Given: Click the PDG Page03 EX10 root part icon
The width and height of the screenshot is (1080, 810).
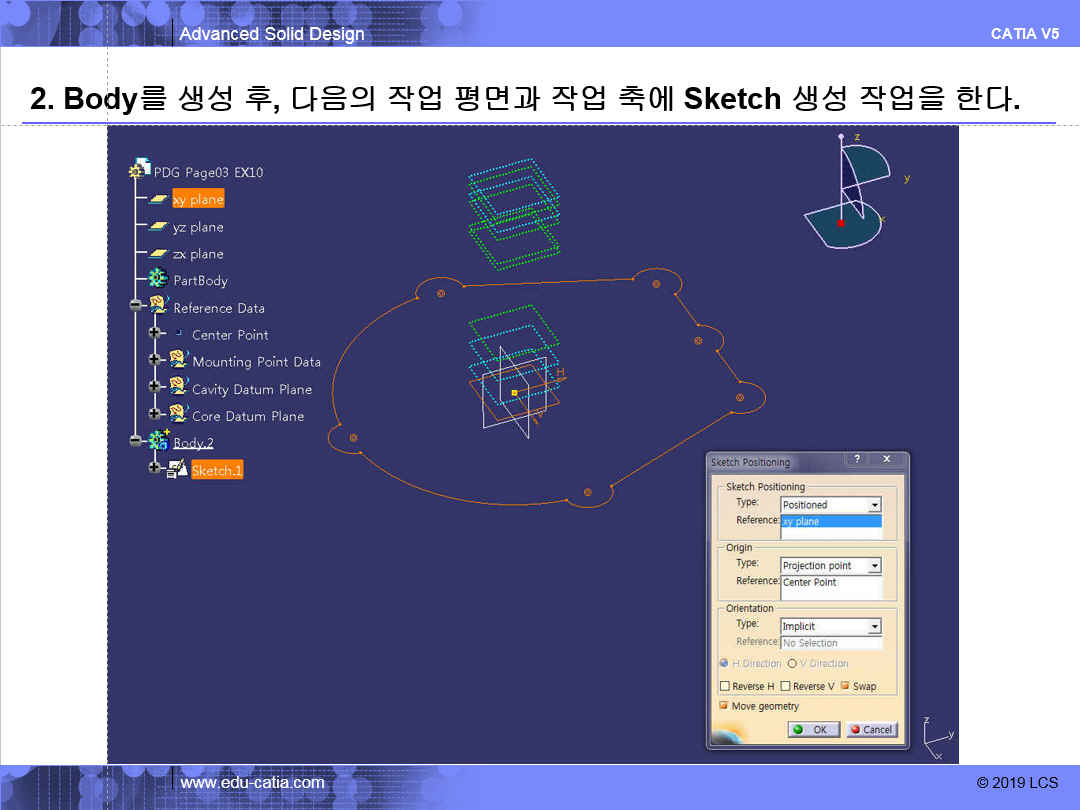Looking at the screenshot, I should click(139, 171).
